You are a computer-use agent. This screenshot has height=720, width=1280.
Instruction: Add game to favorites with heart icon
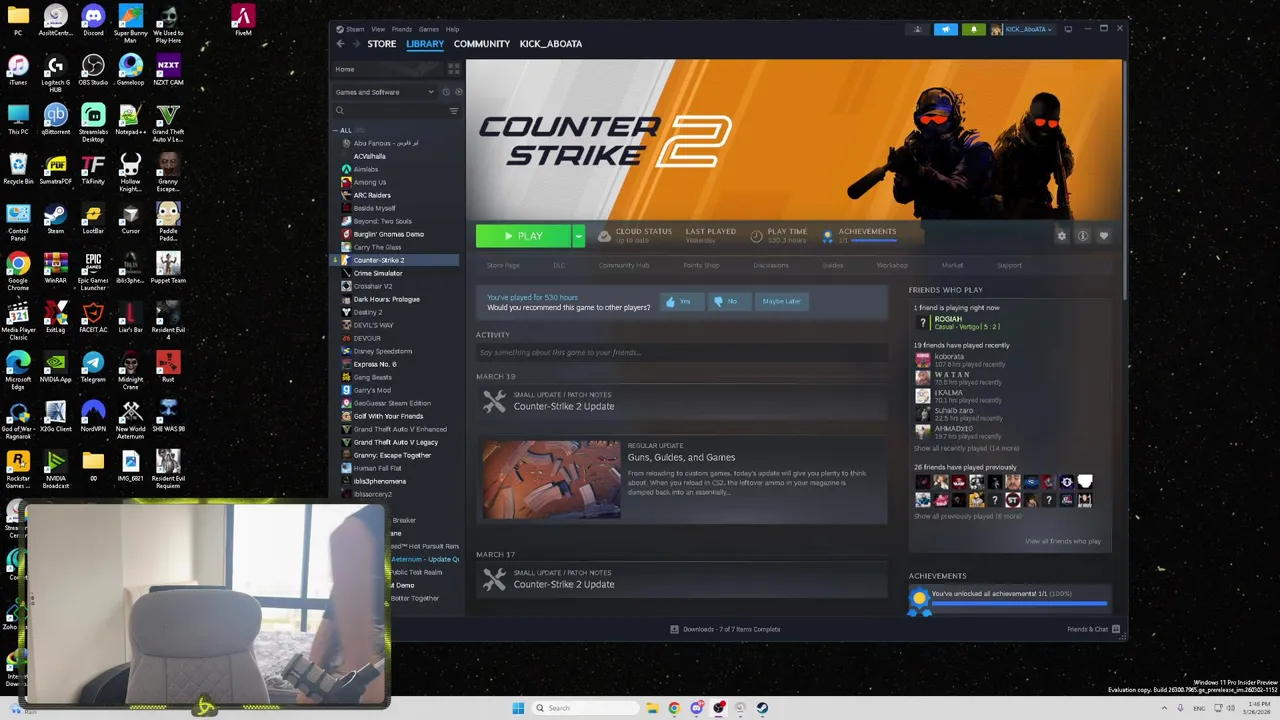[1103, 236]
